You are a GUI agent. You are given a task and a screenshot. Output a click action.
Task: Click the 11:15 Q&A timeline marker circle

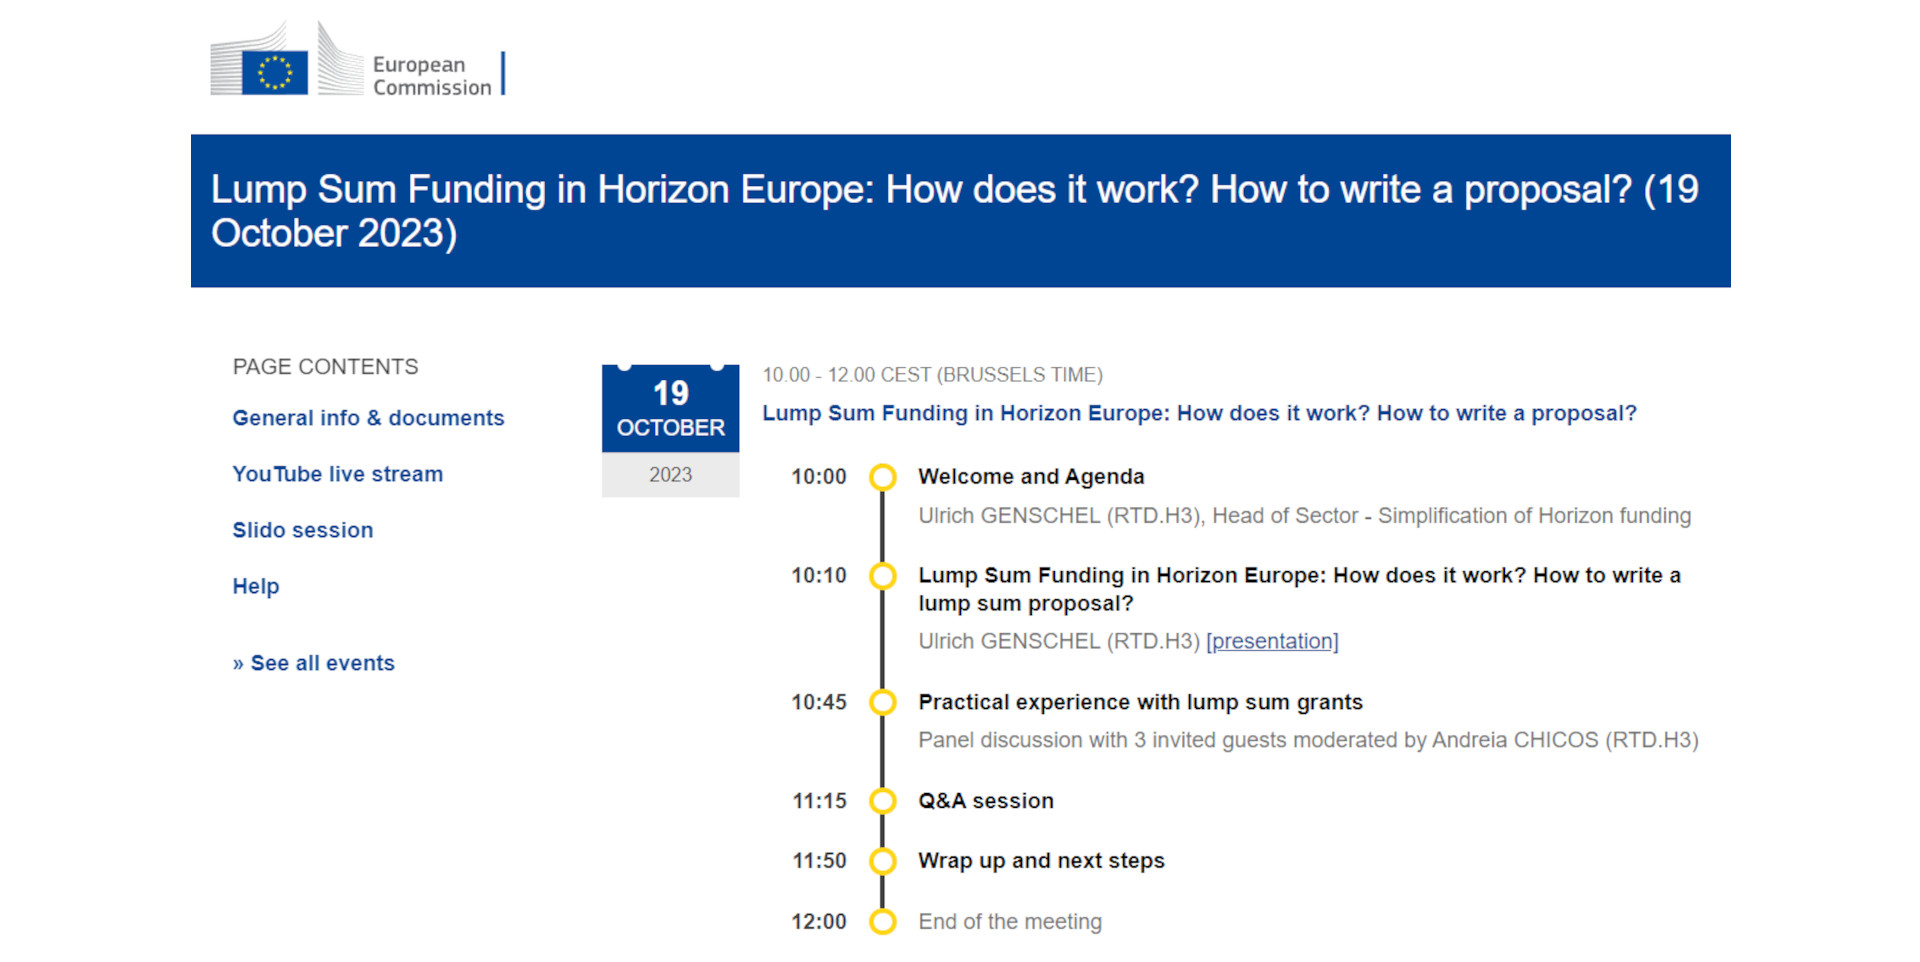[882, 801]
